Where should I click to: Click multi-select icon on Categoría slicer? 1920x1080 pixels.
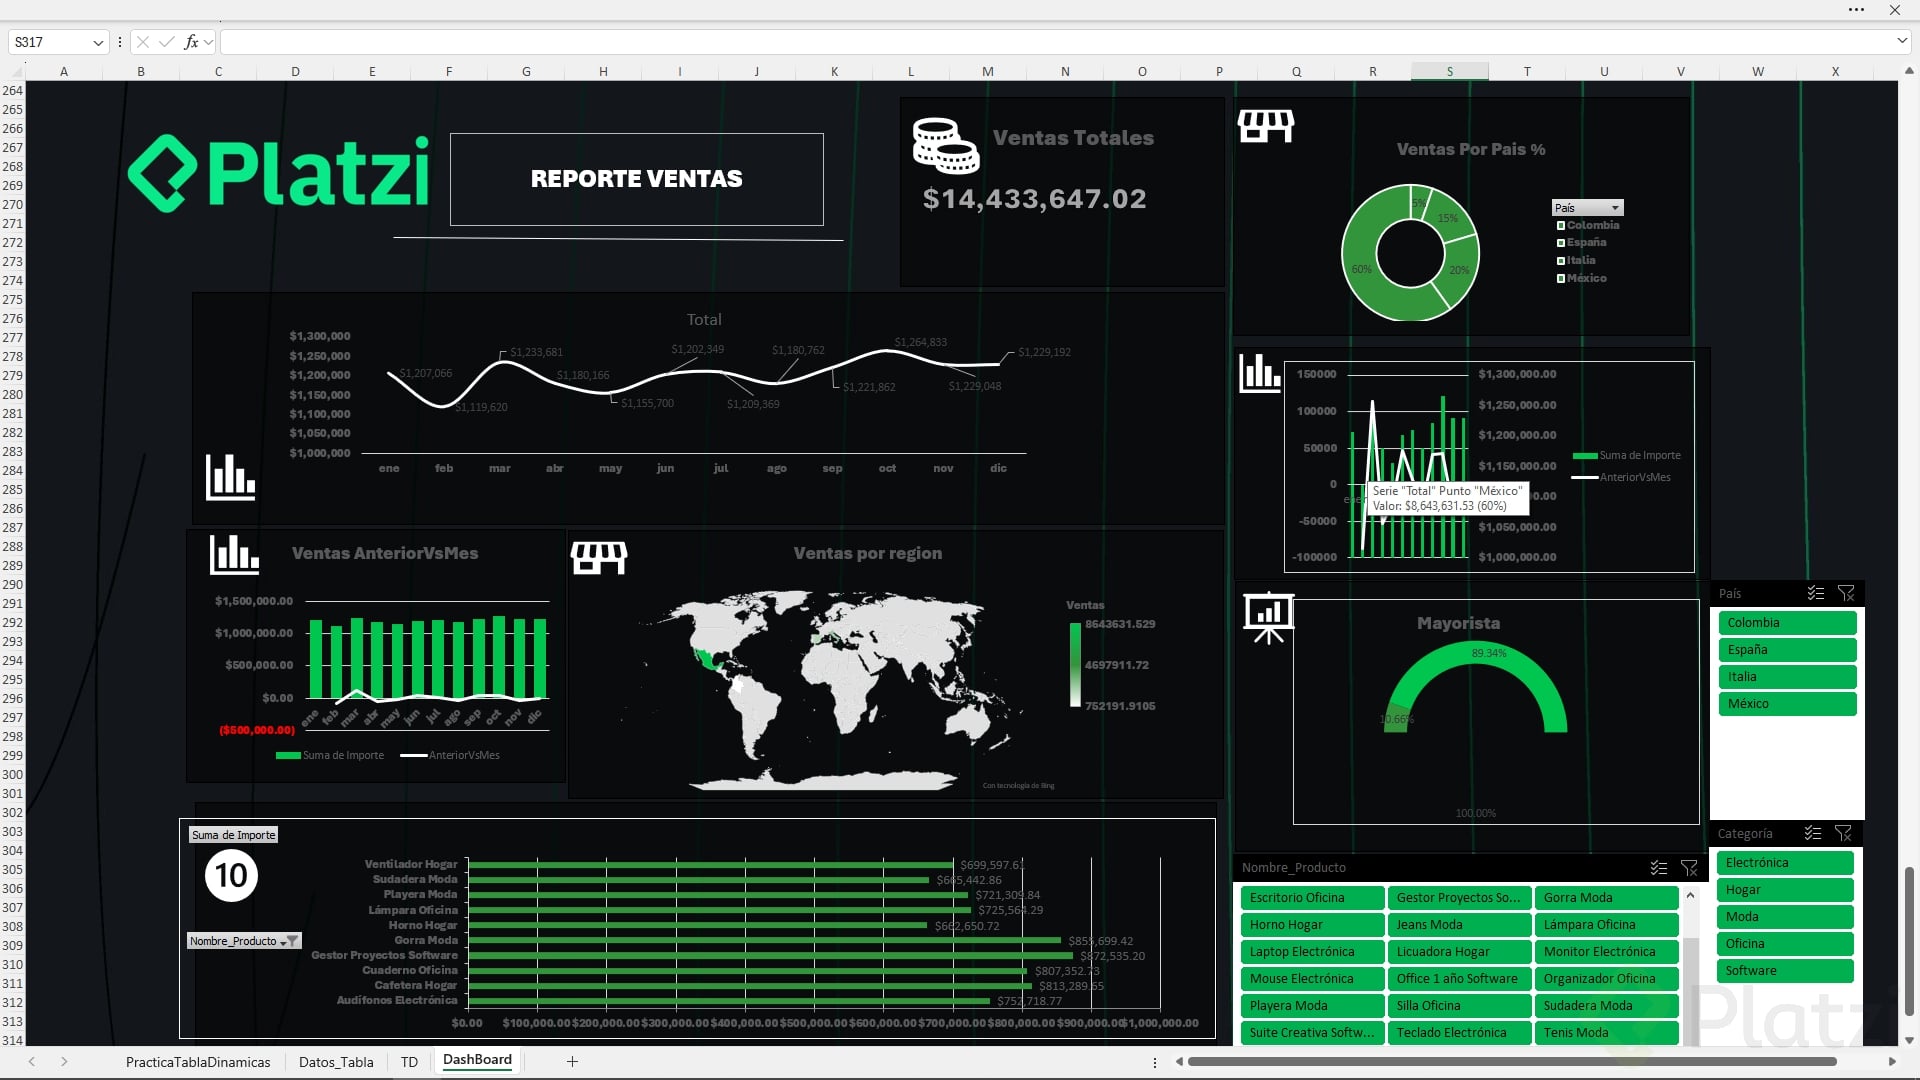coord(1812,833)
